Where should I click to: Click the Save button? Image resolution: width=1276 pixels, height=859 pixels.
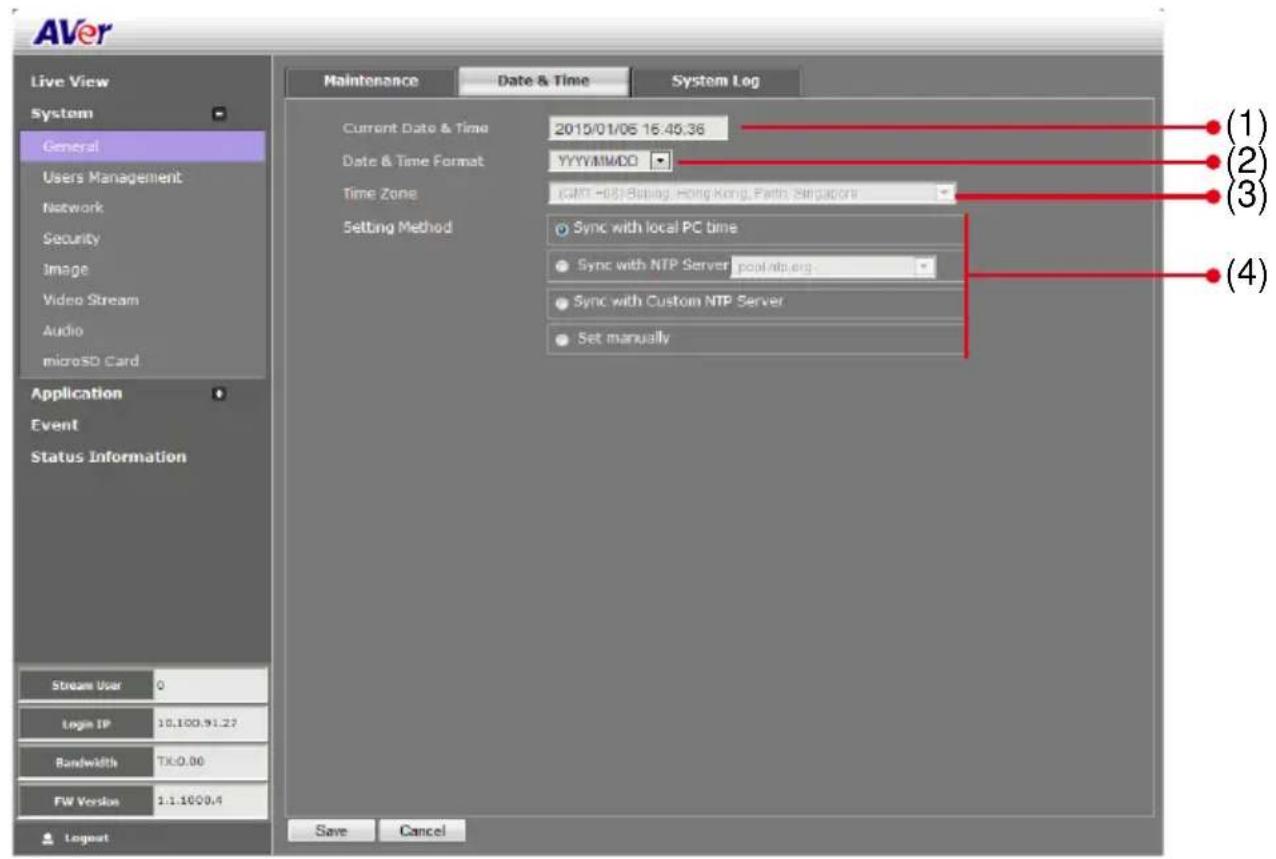(330, 830)
